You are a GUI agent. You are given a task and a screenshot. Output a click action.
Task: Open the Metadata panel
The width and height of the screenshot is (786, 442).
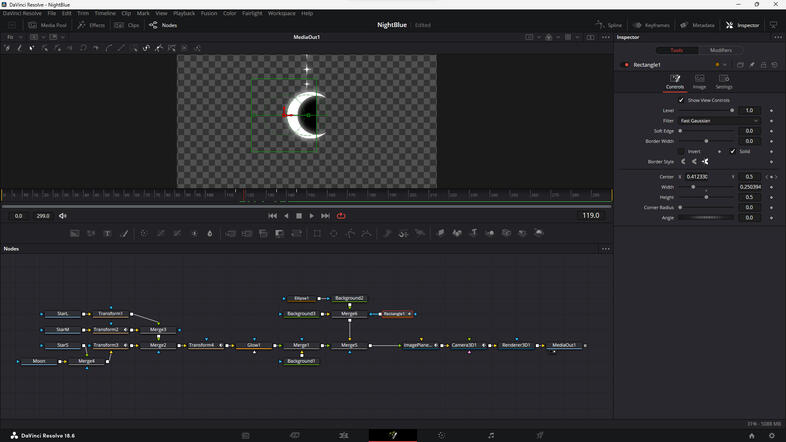pos(698,25)
